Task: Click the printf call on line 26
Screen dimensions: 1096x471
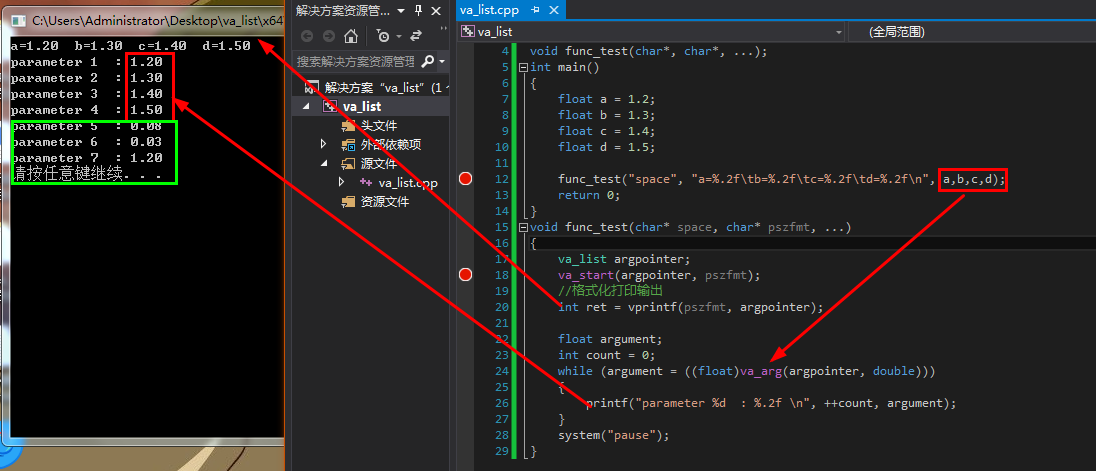Action: [771, 403]
